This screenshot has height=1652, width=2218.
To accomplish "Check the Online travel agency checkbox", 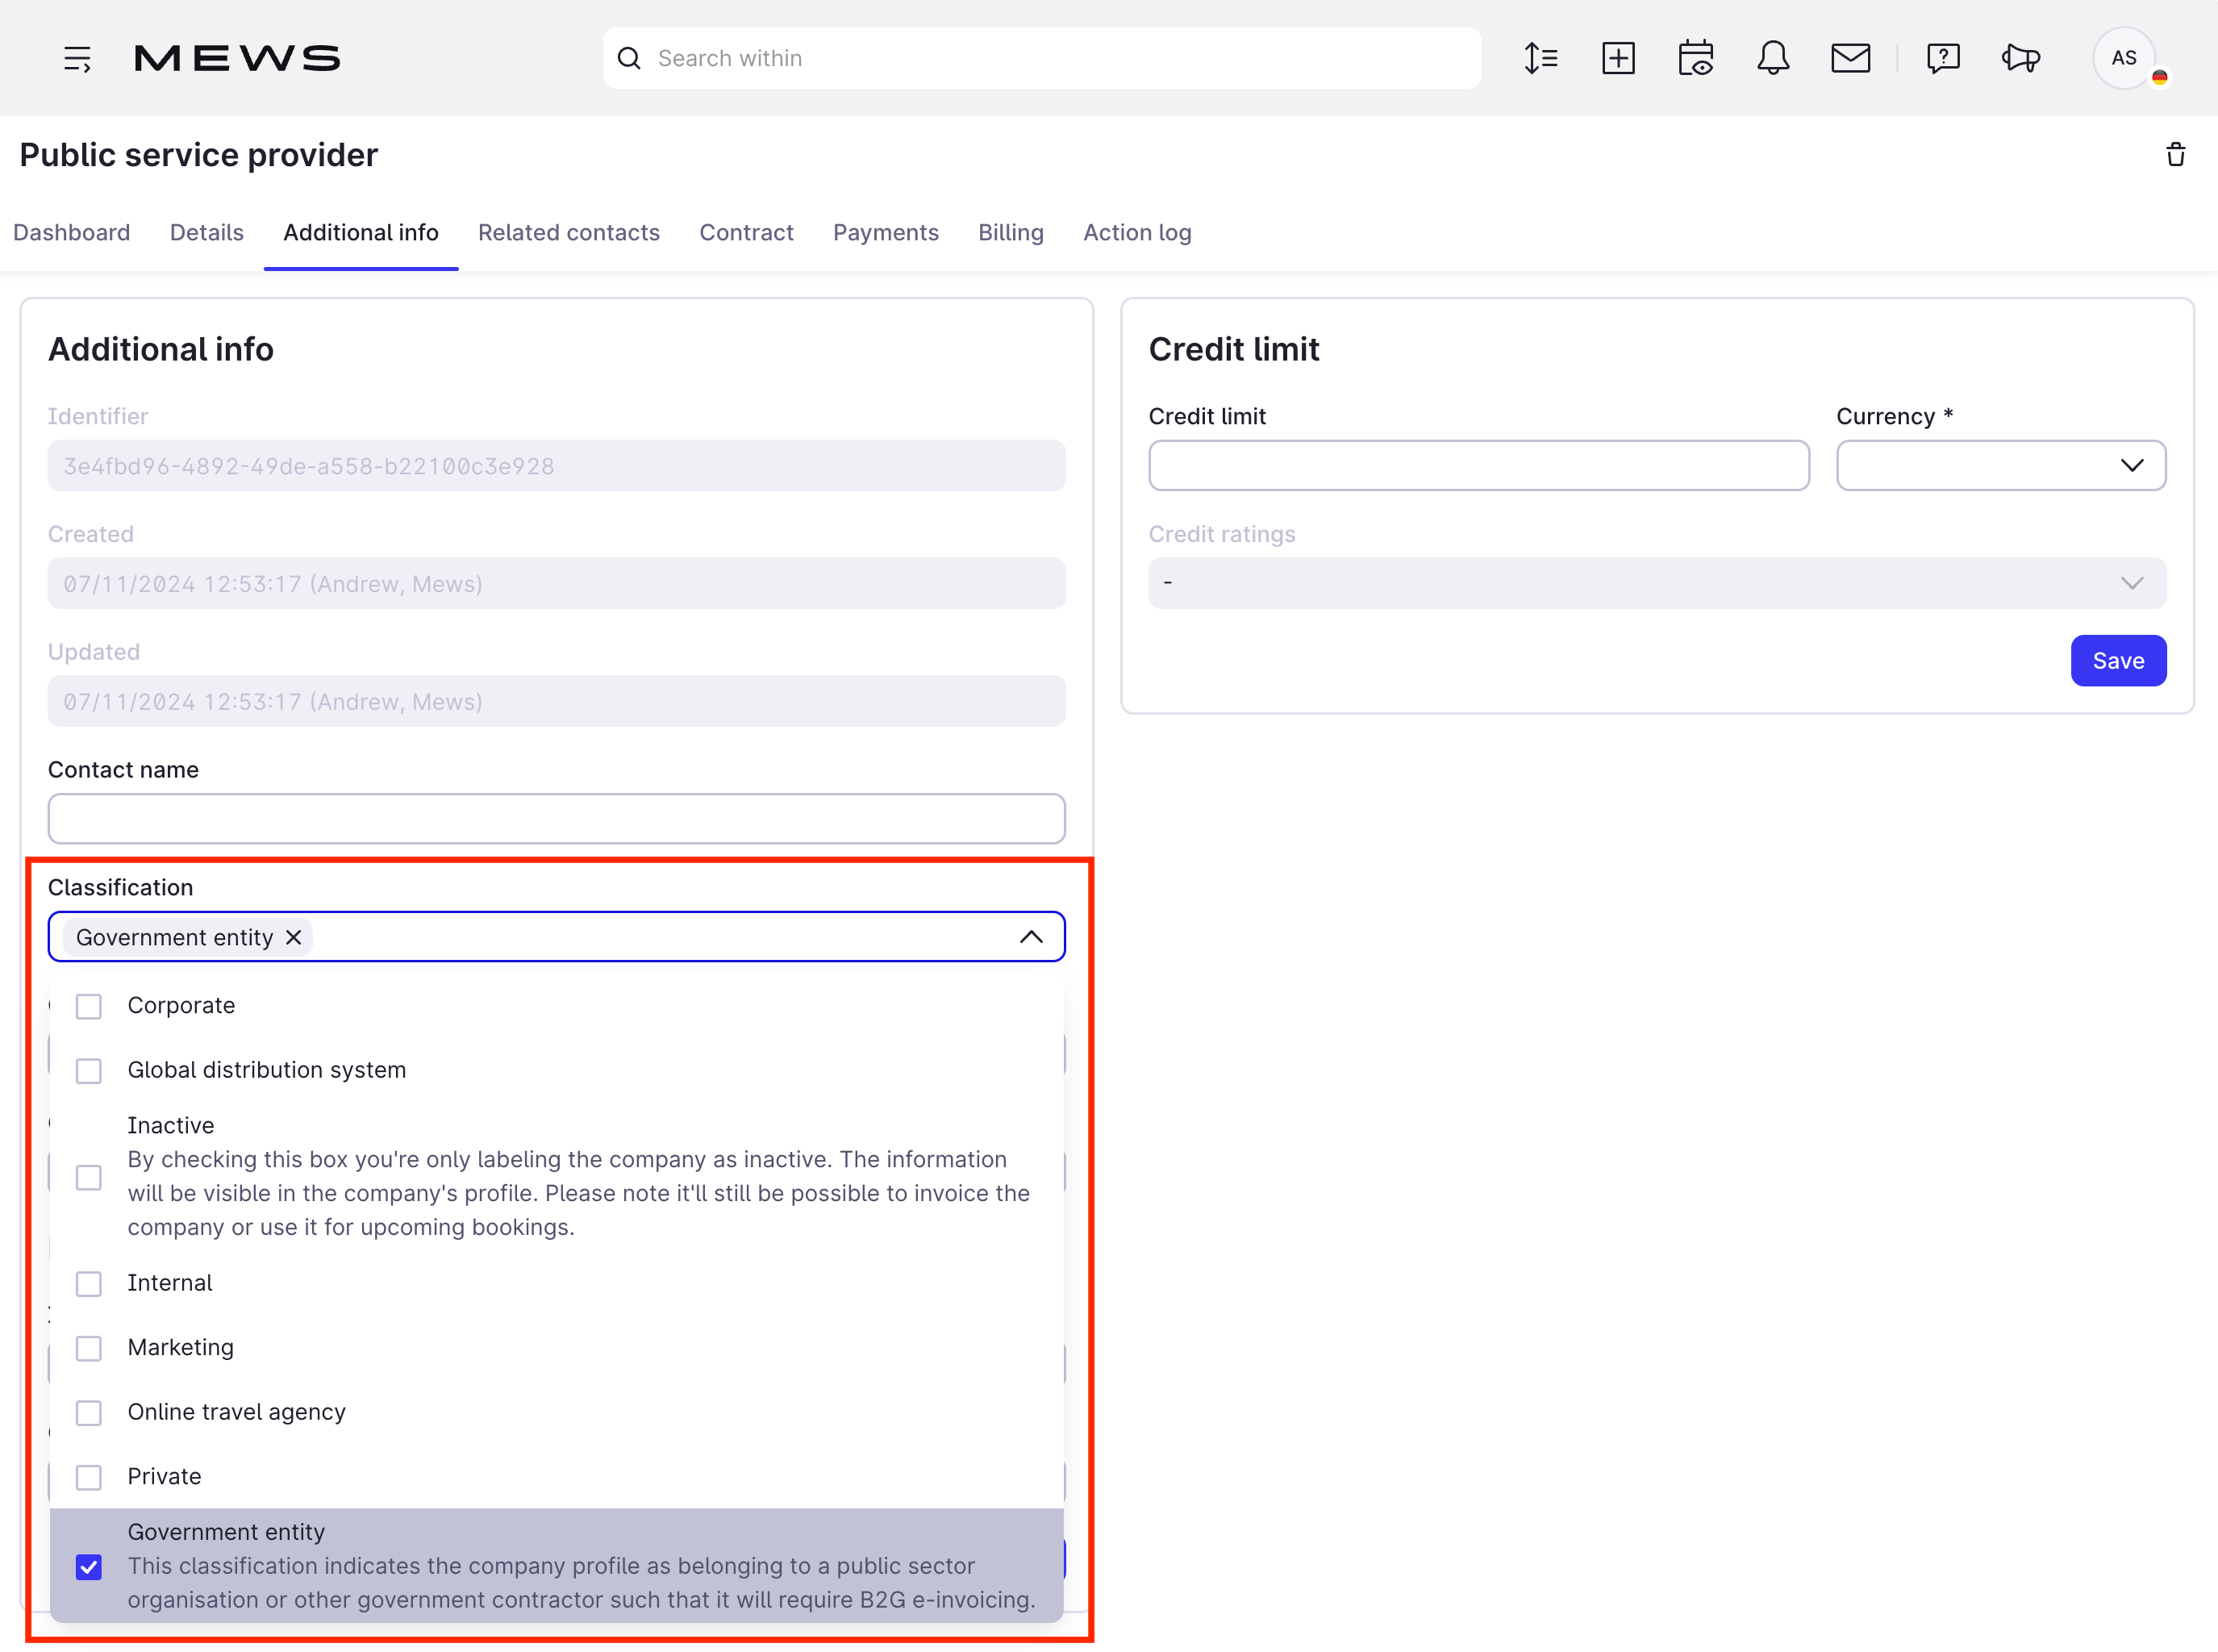I will pyautogui.click(x=89, y=1413).
